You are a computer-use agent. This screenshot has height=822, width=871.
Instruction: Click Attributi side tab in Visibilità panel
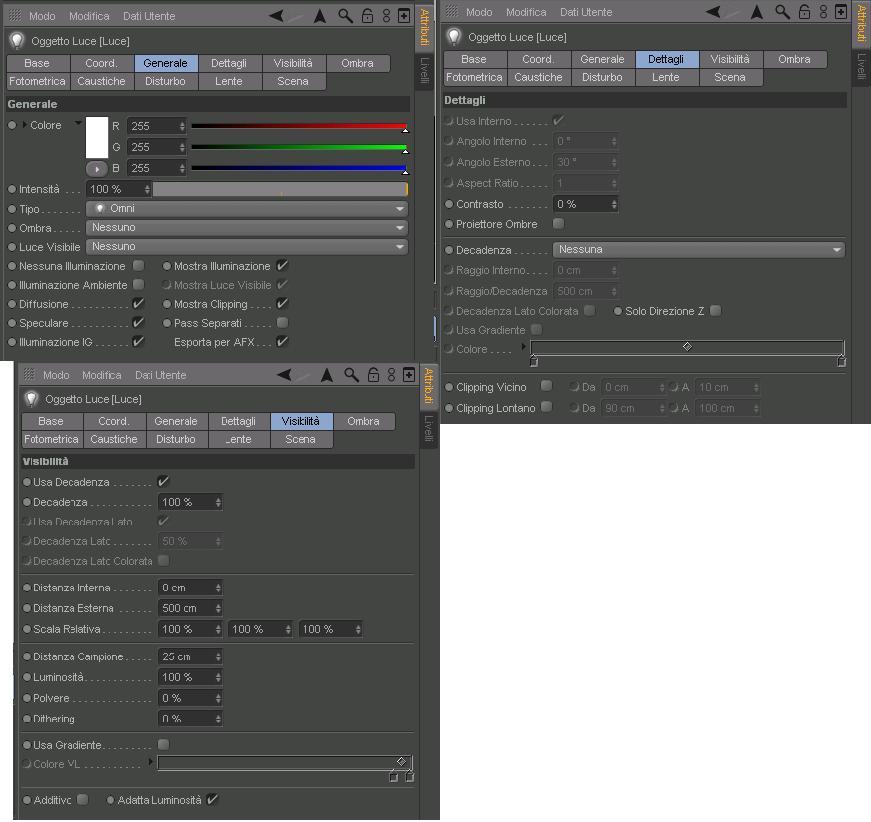coord(428,386)
